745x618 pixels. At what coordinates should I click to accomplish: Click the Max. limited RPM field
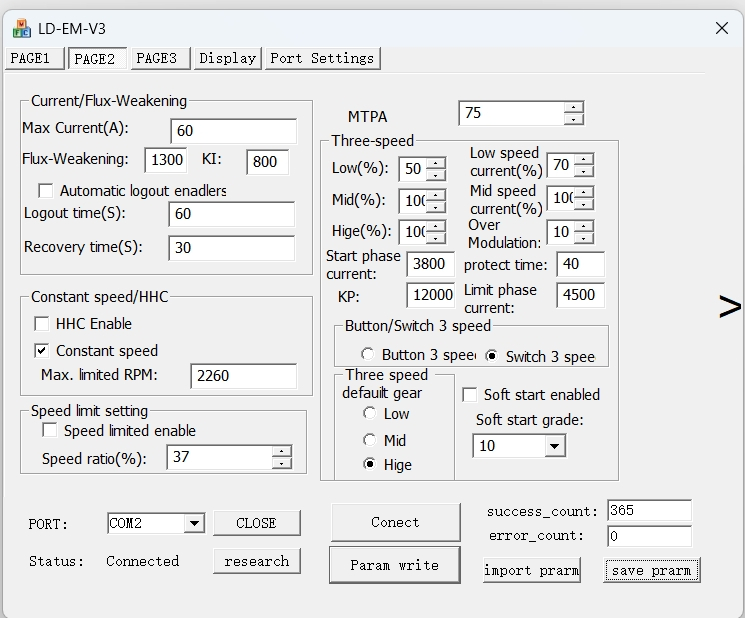[x=244, y=376]
